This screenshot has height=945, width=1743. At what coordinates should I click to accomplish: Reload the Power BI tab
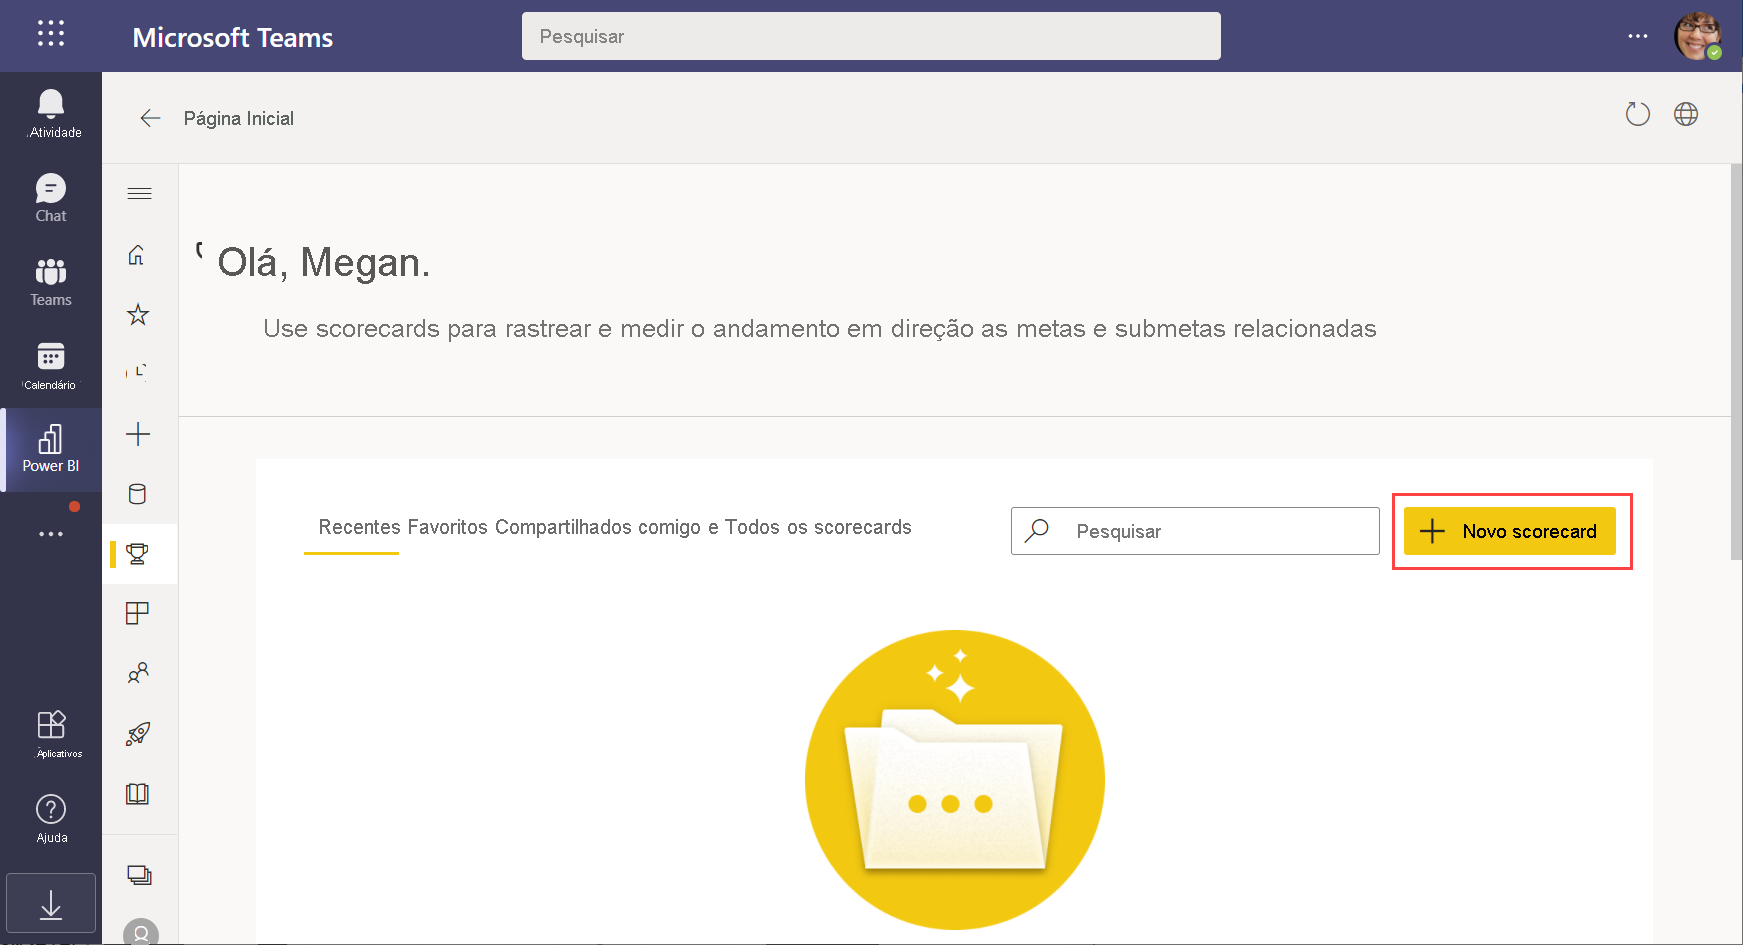[1638, 115]
